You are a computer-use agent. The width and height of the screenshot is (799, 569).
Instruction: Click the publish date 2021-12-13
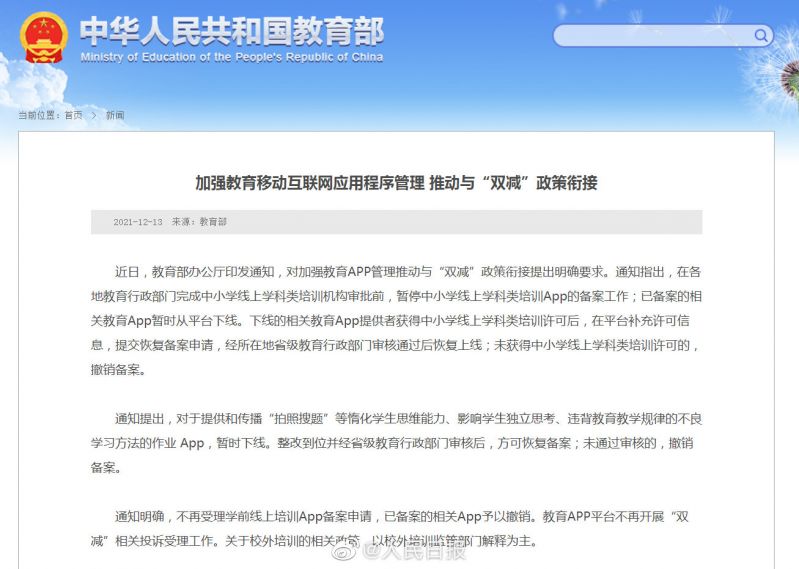pos(138,222)
